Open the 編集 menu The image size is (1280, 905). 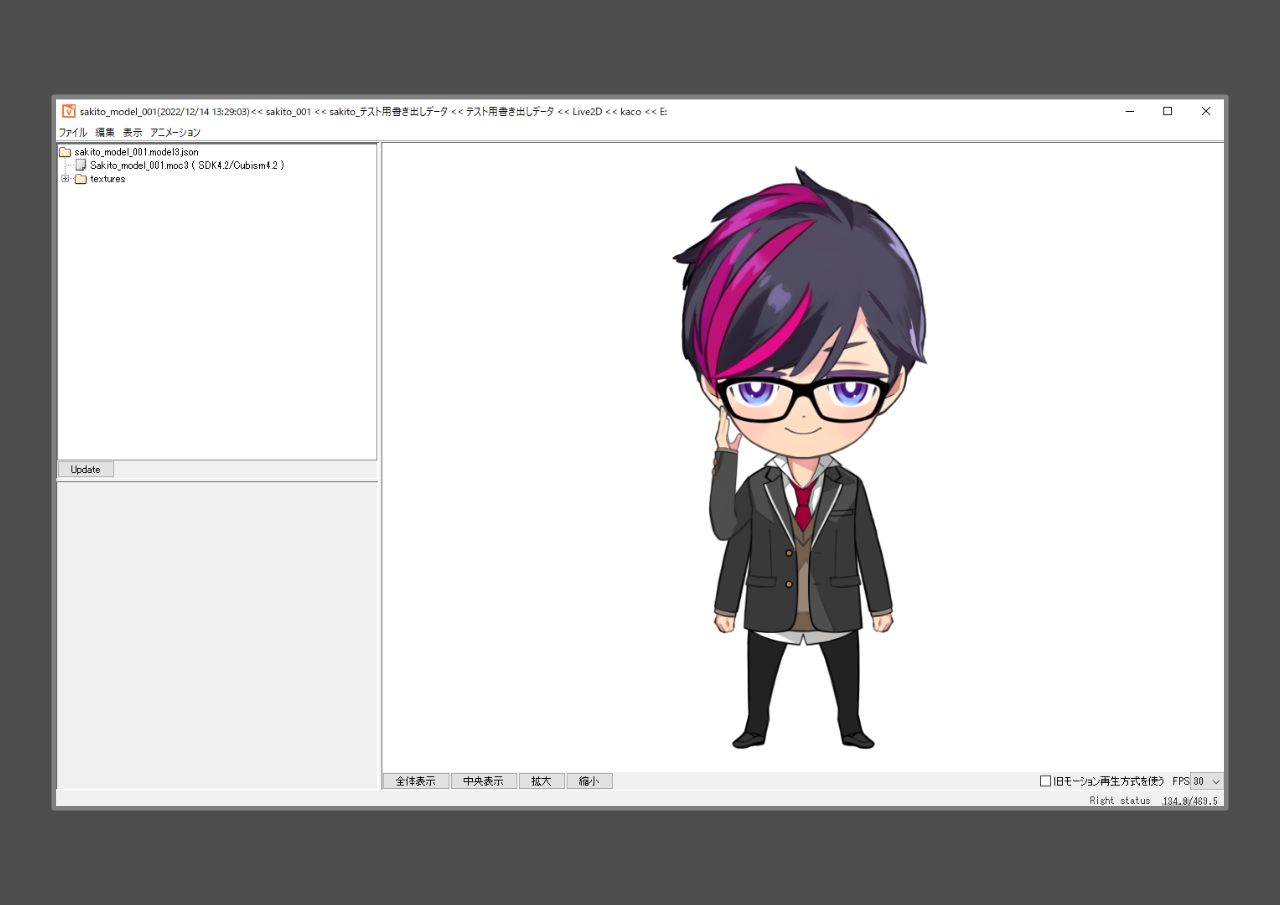click(x=105, y=132)
